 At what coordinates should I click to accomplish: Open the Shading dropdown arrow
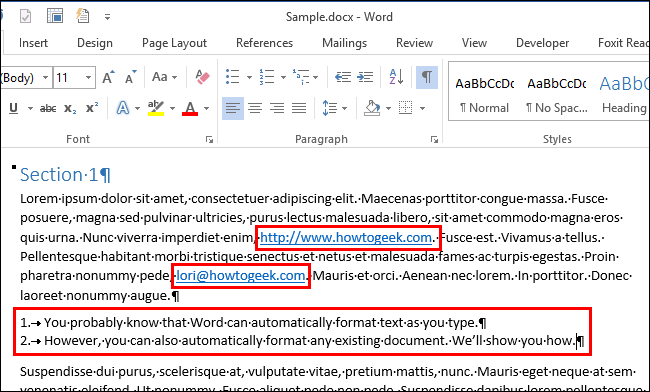388,109
